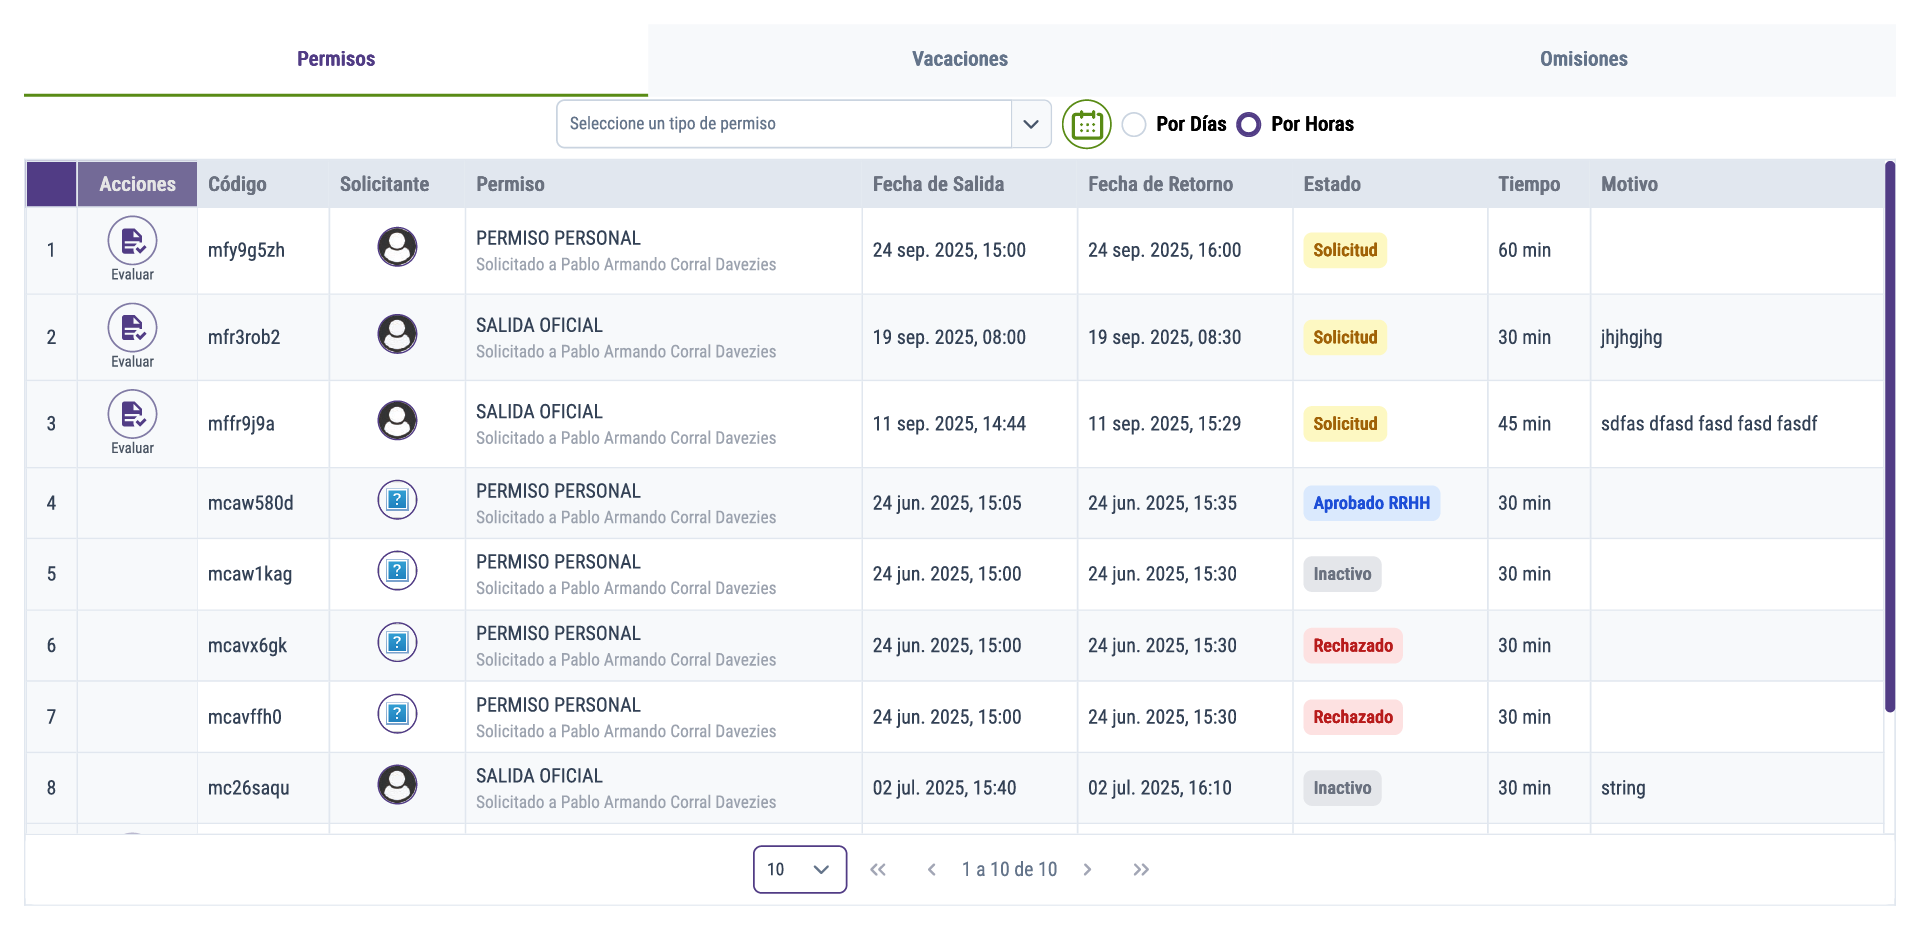Click the Estado column header
This screenshot has height=930, width=1920.
(1331, 184)
